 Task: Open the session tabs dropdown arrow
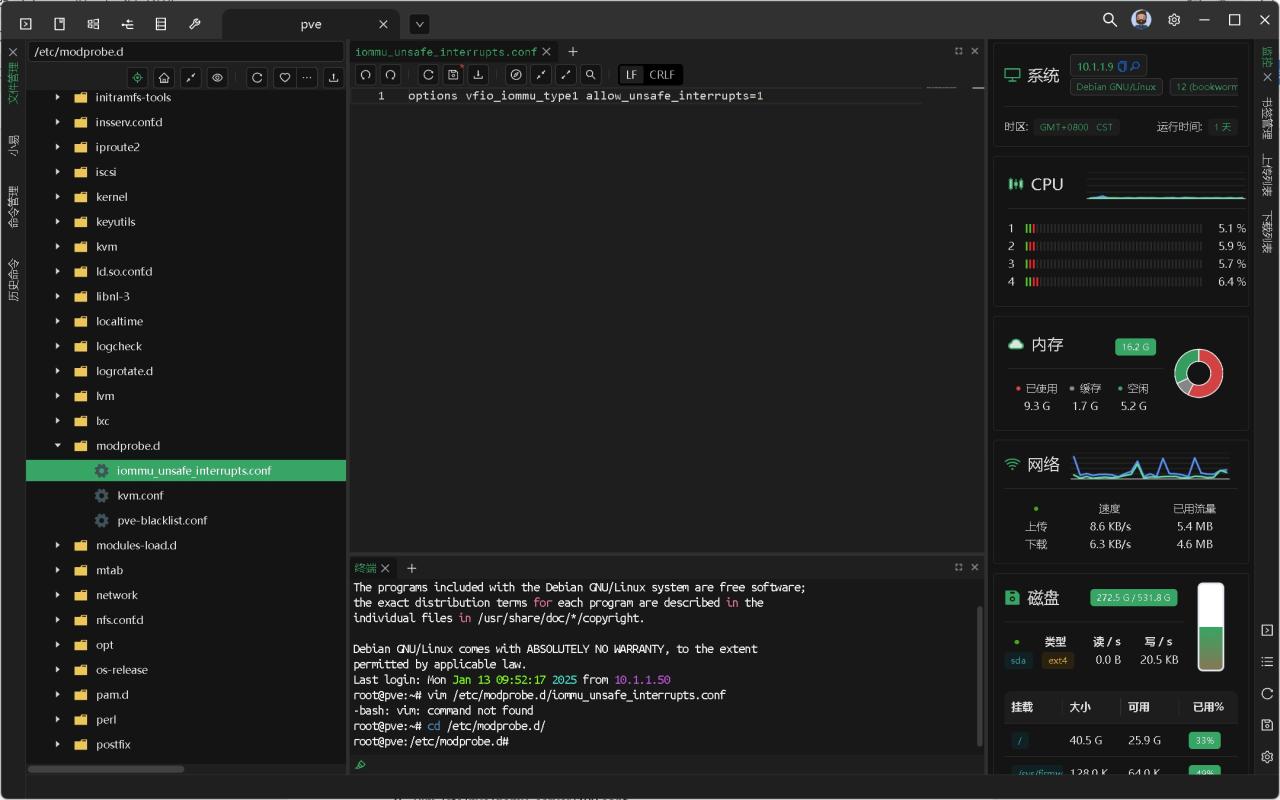[x=419, y=24]
